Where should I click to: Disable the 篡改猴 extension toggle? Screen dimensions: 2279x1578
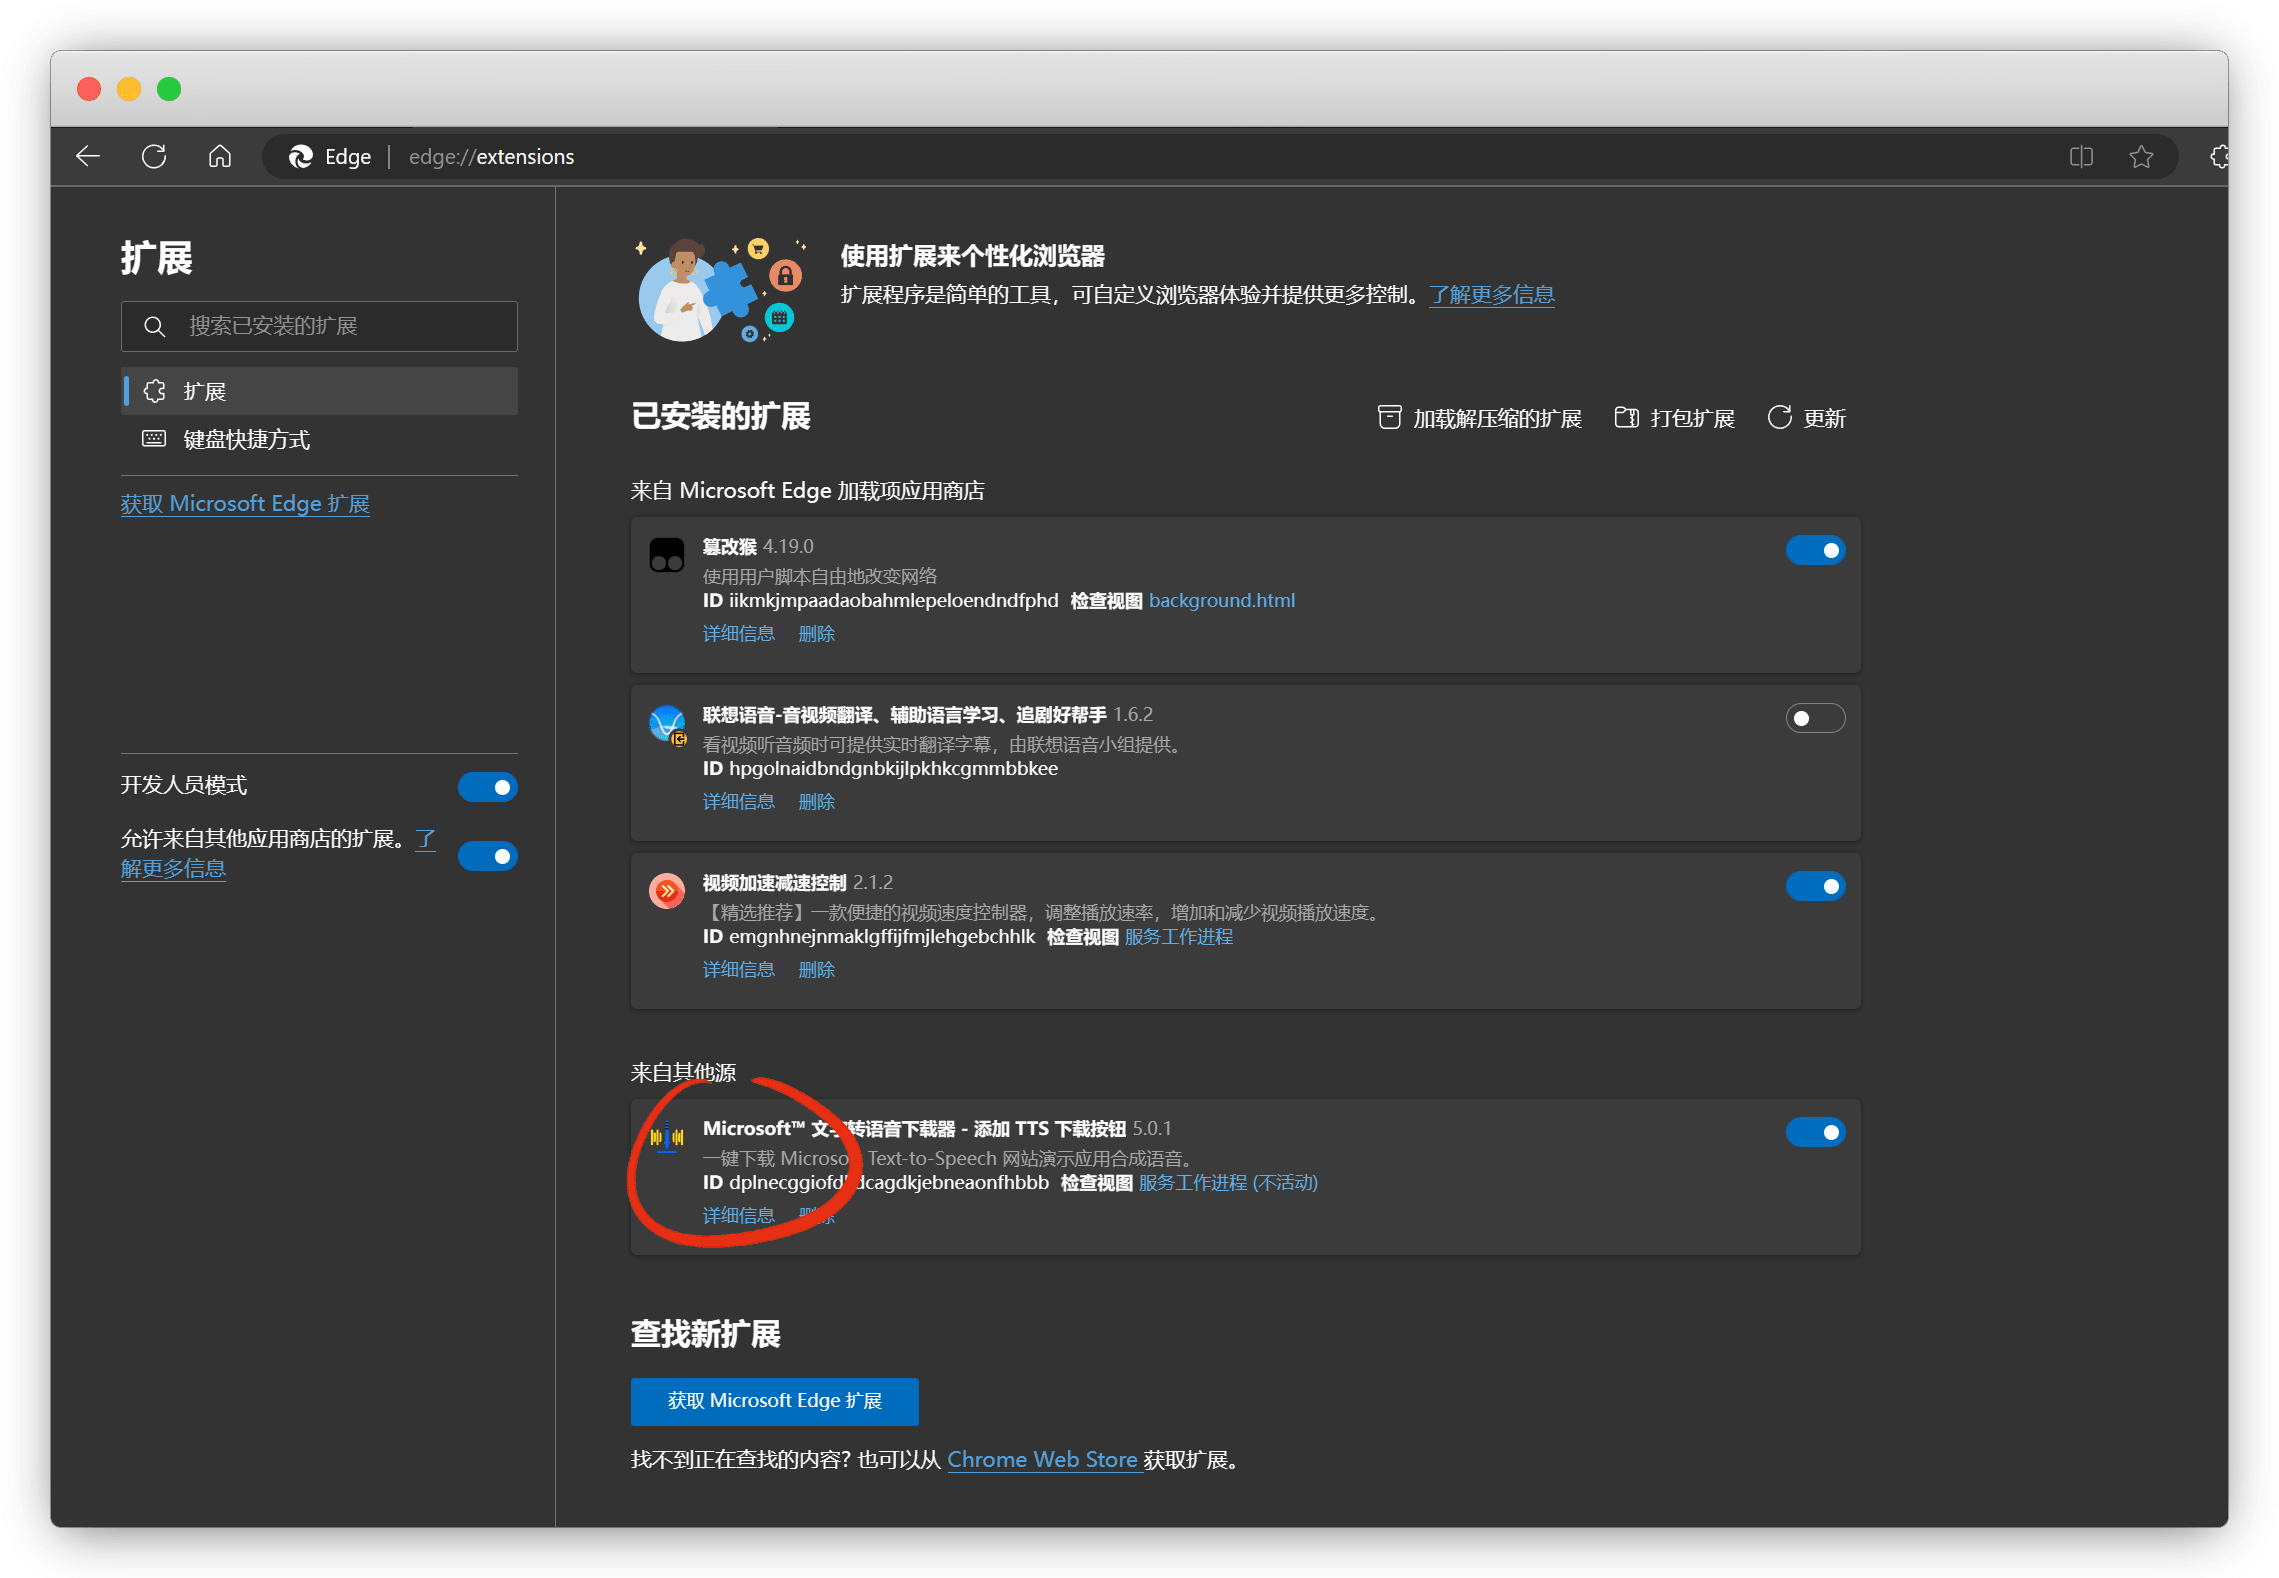[x=1815, y=550]
